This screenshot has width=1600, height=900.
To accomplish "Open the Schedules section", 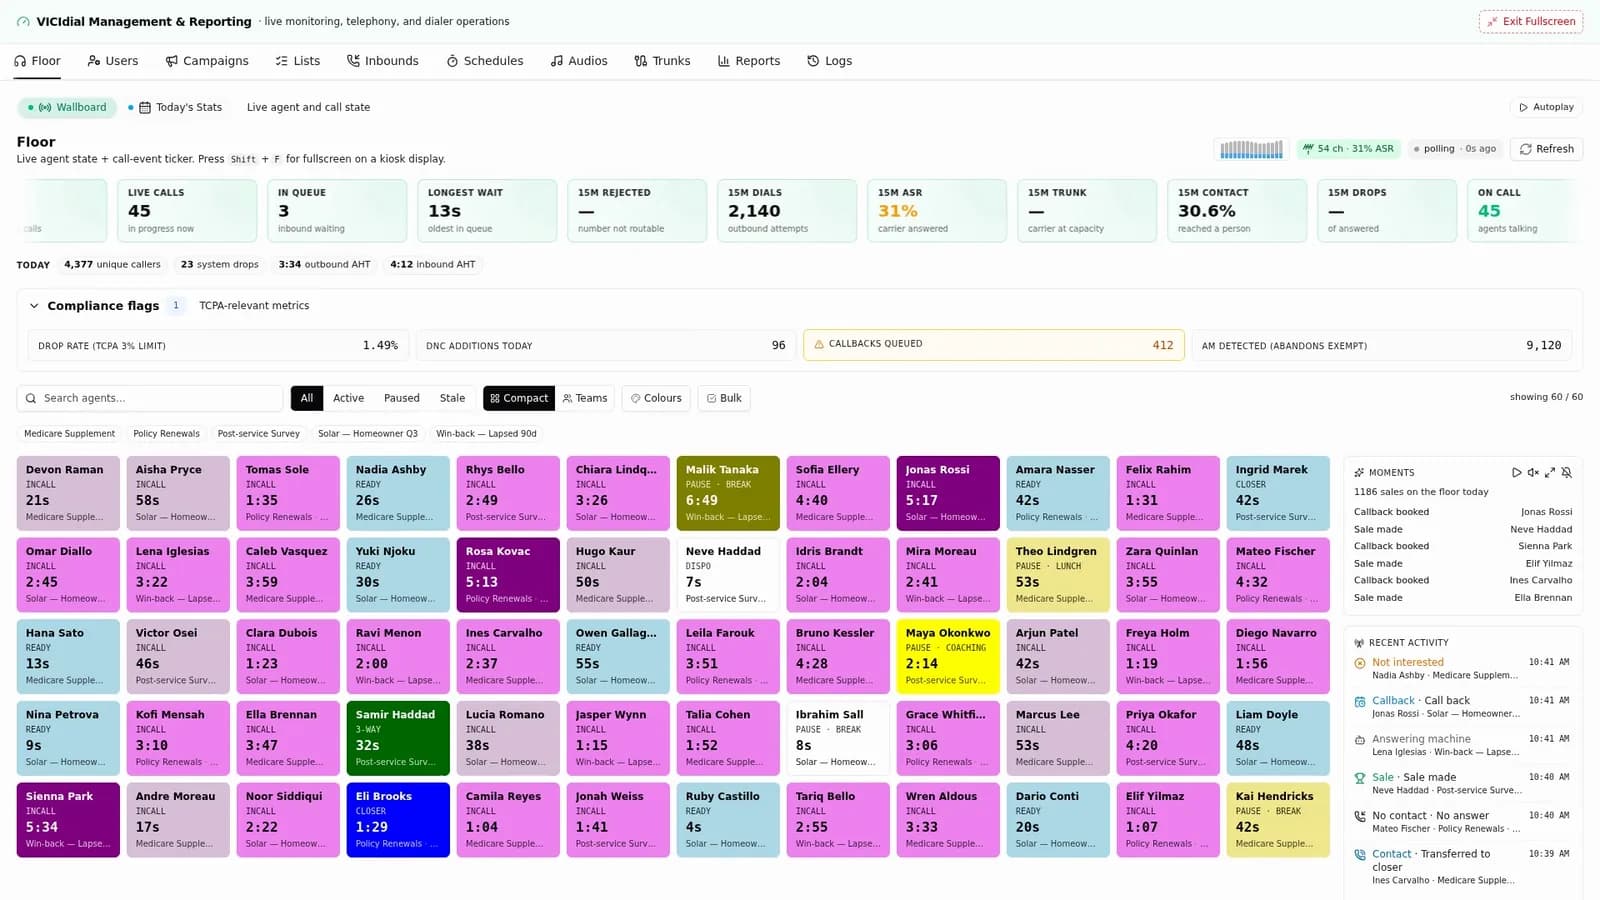I will 485,61.
